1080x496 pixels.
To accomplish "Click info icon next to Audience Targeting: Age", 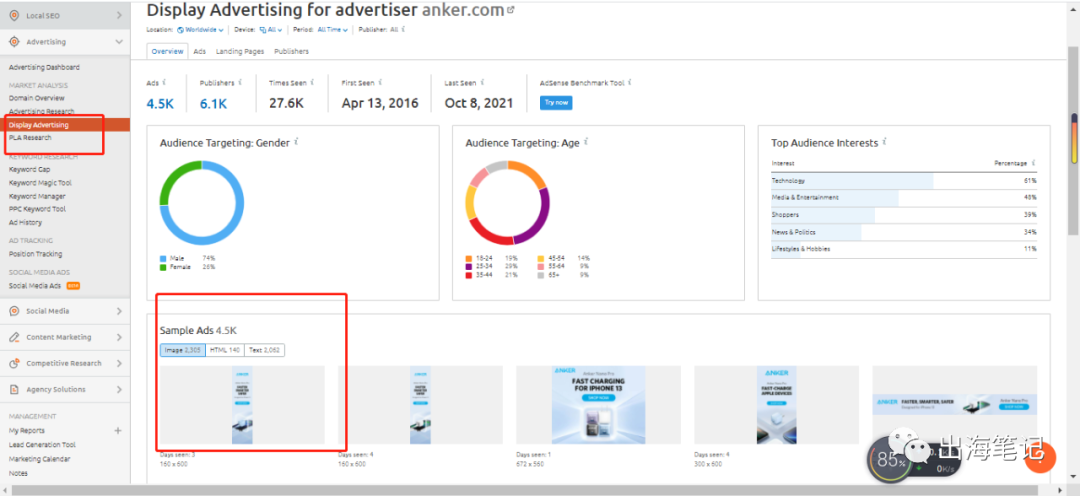I will [x=585, y=142].
